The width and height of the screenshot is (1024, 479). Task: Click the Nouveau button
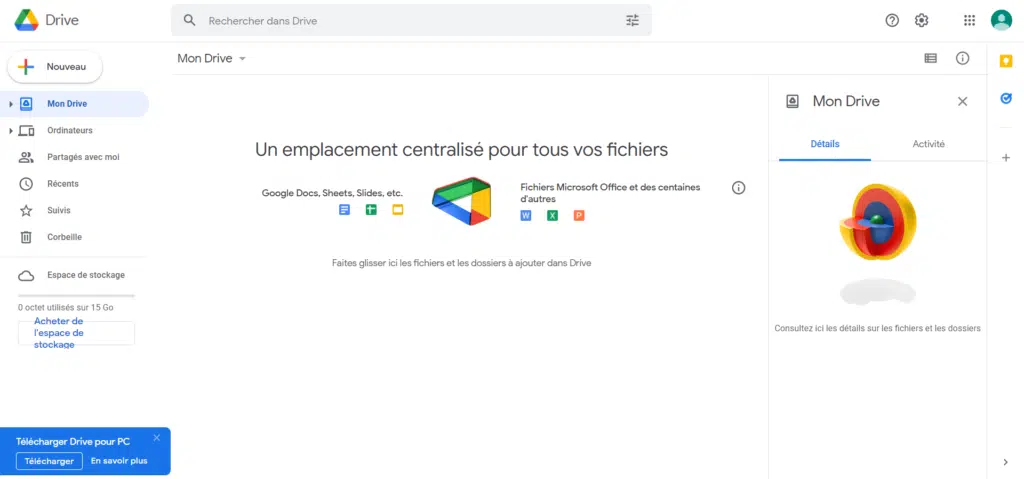pos(55,67)
